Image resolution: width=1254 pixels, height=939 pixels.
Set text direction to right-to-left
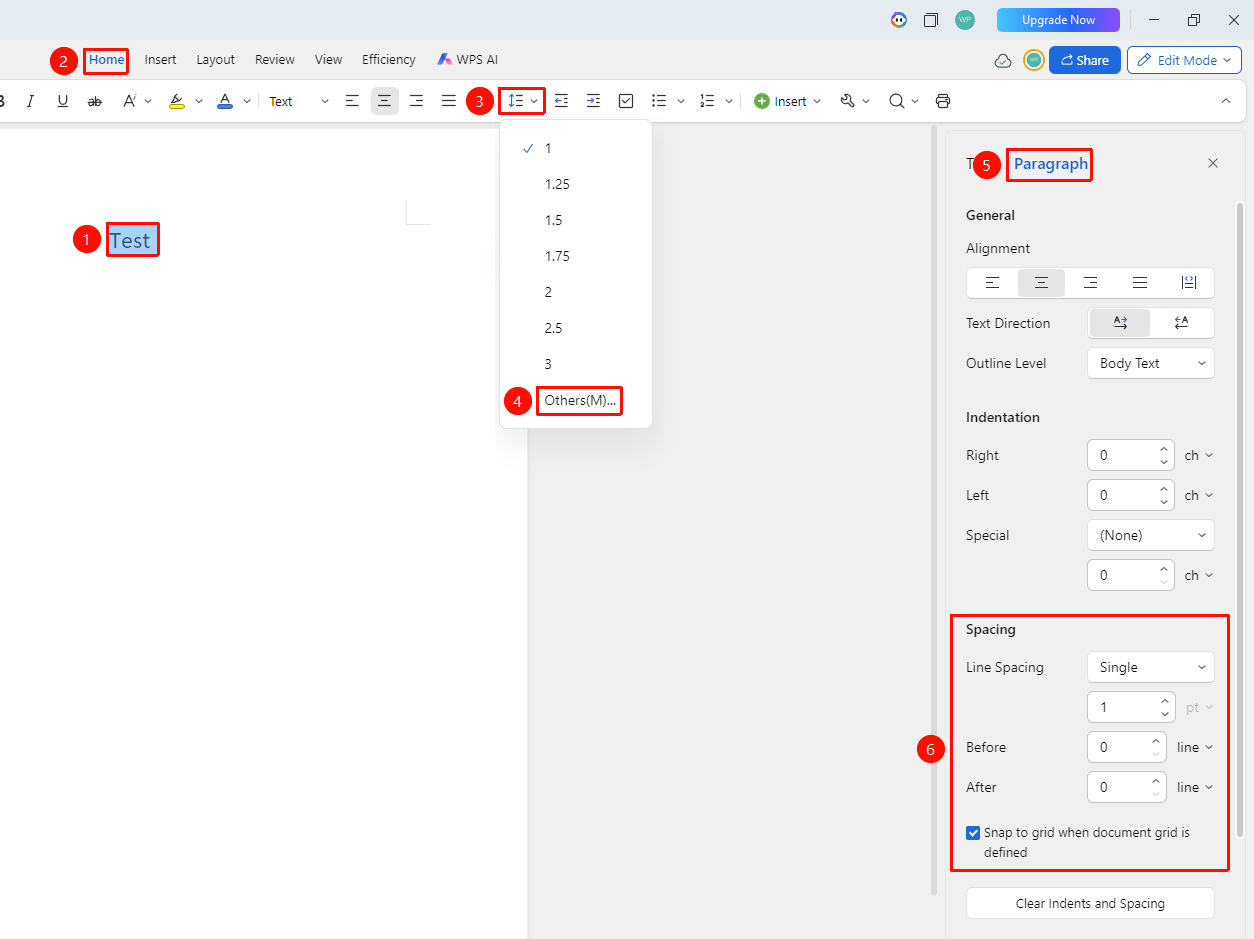[x=1182, y=323]
